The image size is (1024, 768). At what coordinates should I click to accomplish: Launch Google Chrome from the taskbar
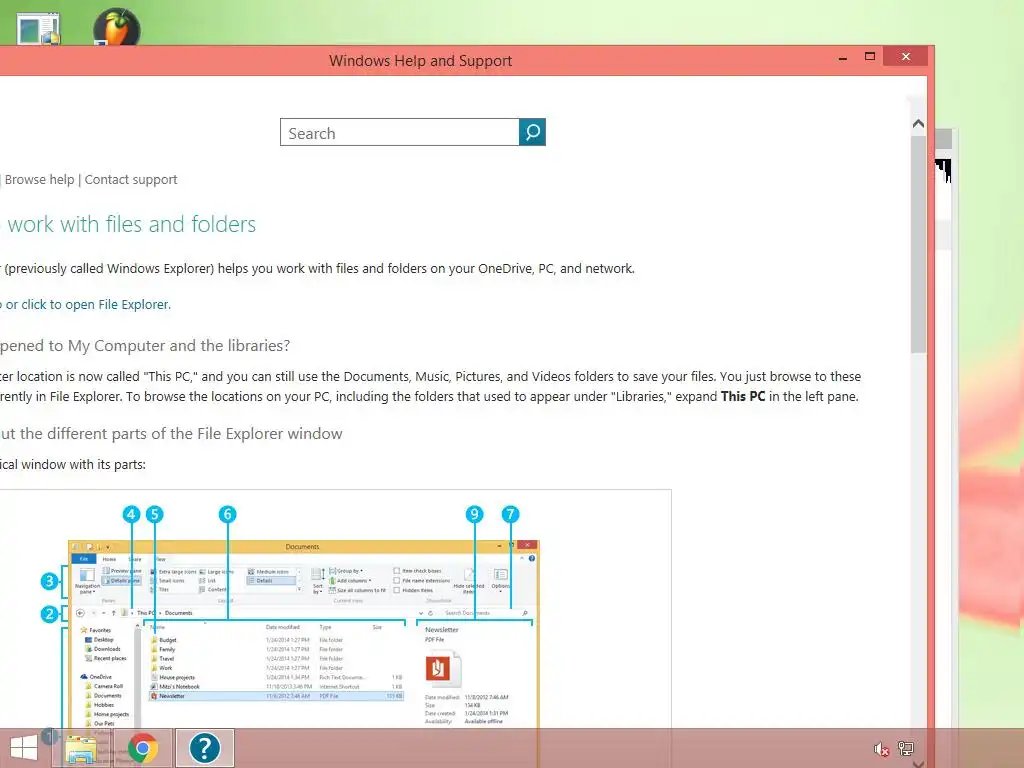[143, 748]
